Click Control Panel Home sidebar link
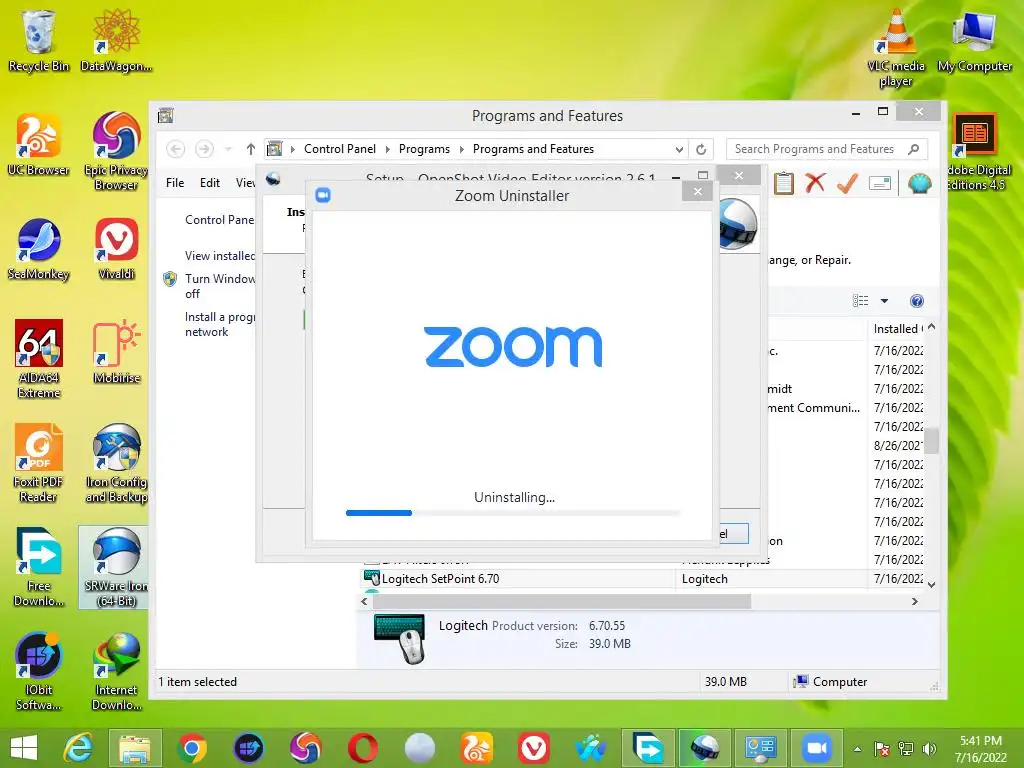Image resolution: width=1024 pixels, height=768 pixels. [220, 220]
